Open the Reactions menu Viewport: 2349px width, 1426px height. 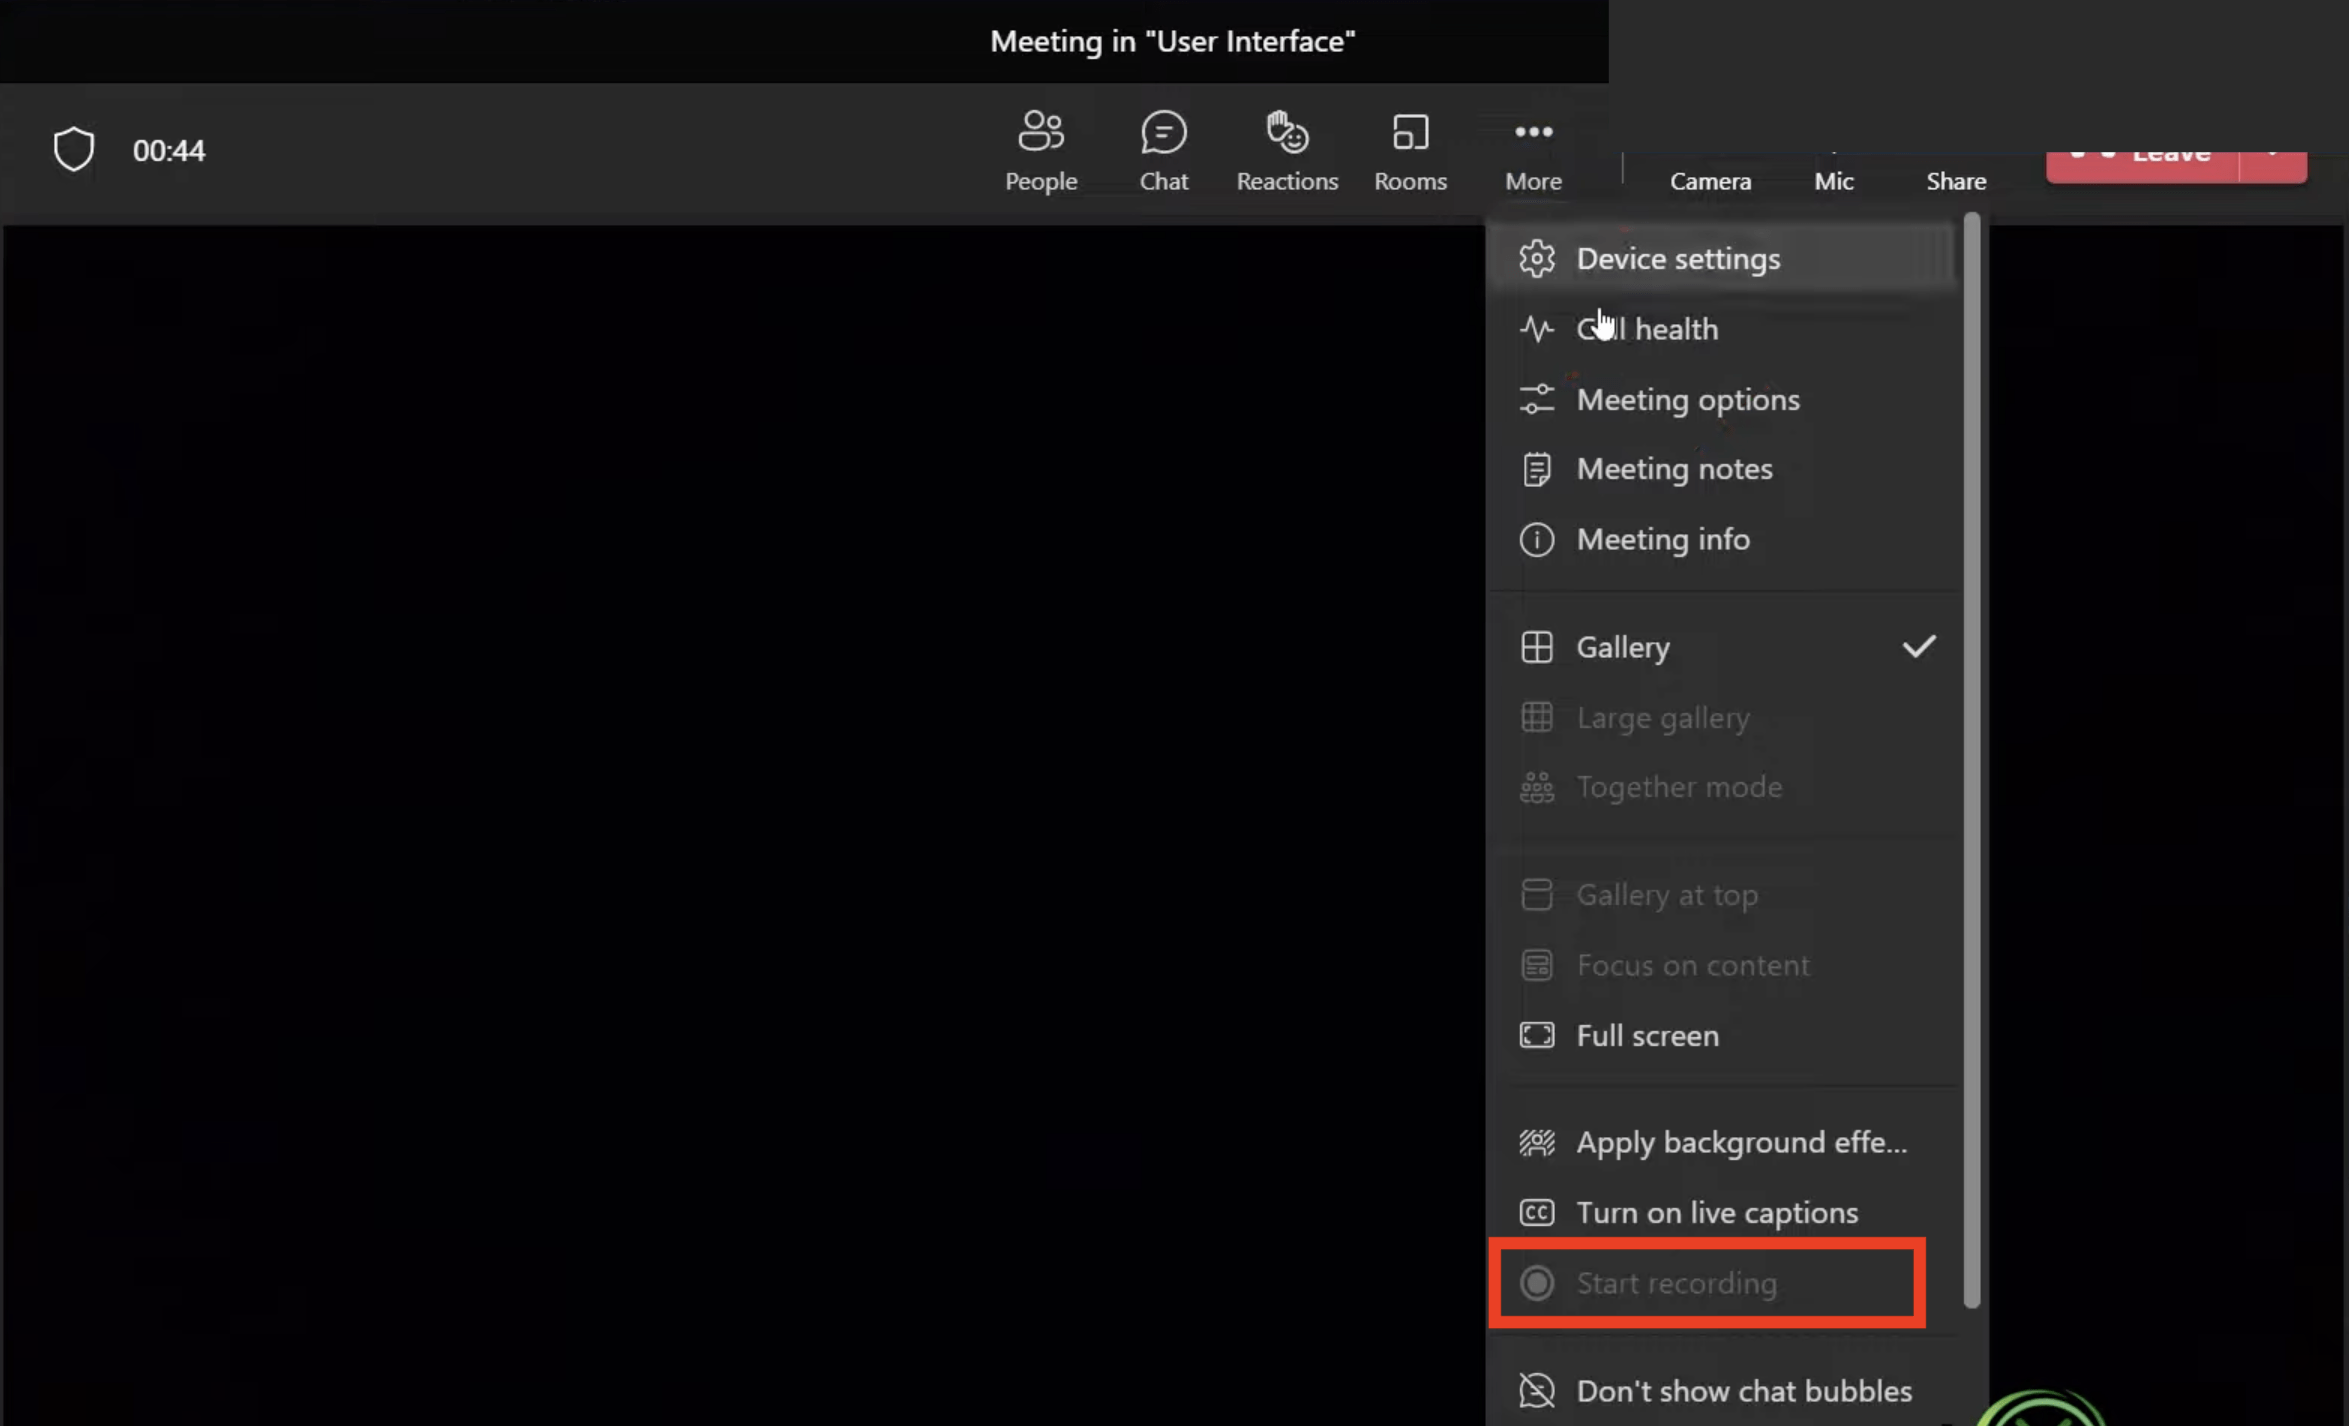(1287, 150)
